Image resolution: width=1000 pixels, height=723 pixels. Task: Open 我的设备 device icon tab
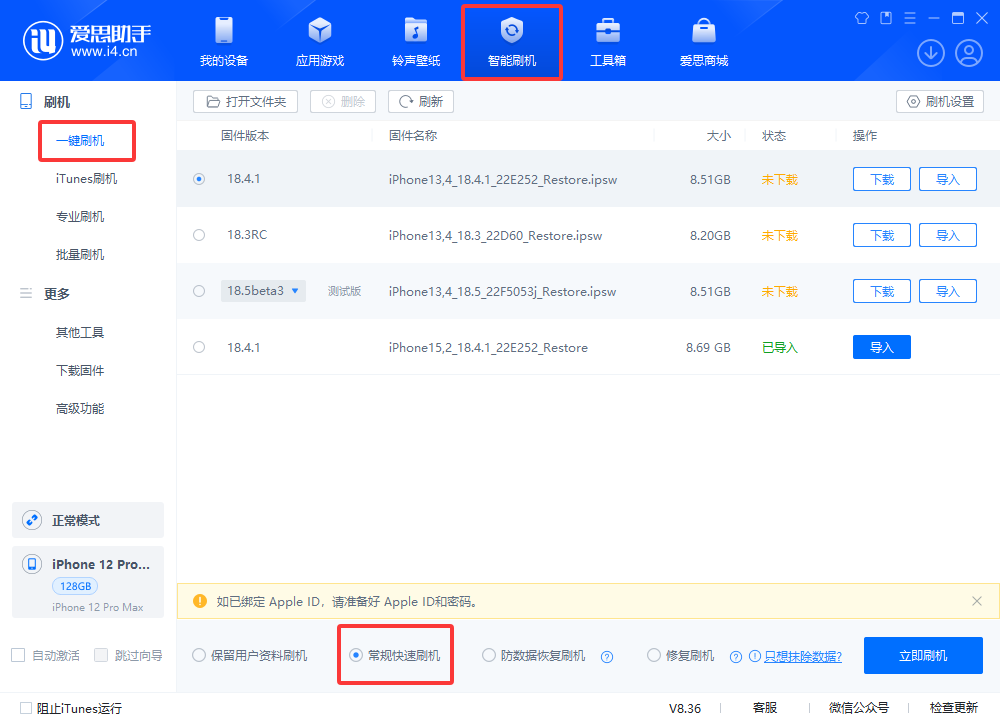[223, 42]
